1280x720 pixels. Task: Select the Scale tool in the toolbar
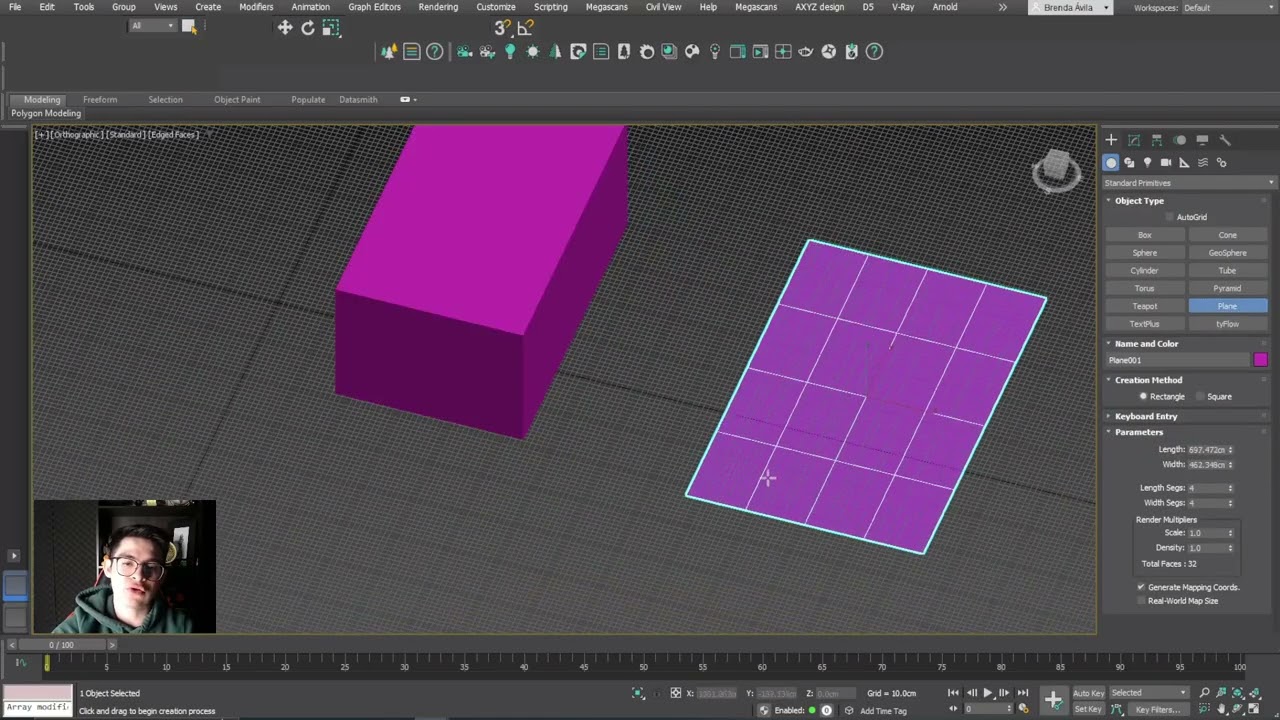tap(331, 28)
